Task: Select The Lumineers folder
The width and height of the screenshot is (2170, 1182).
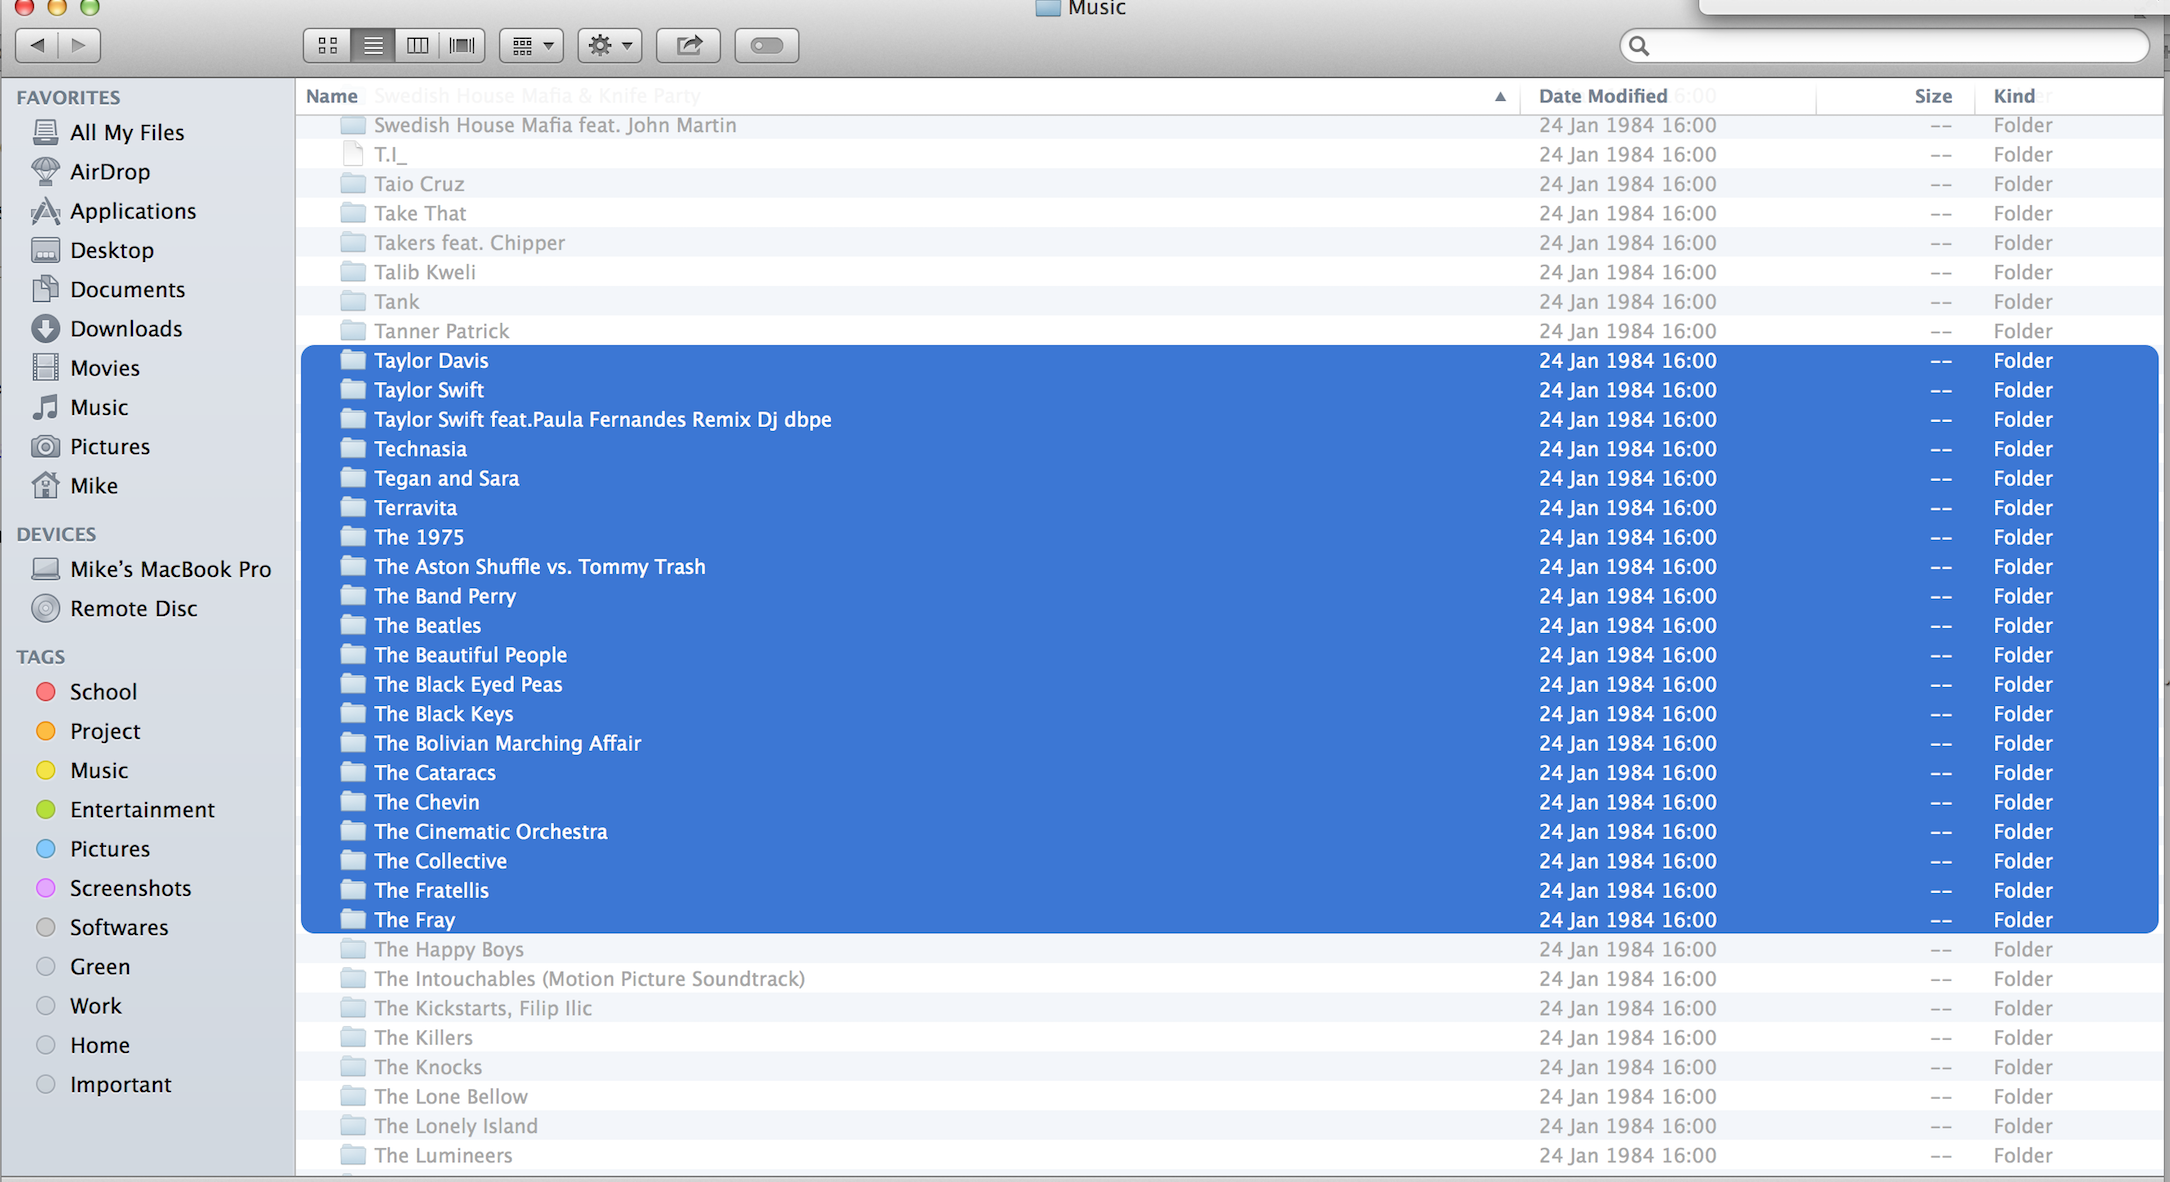Action: pos(1229,1155)
